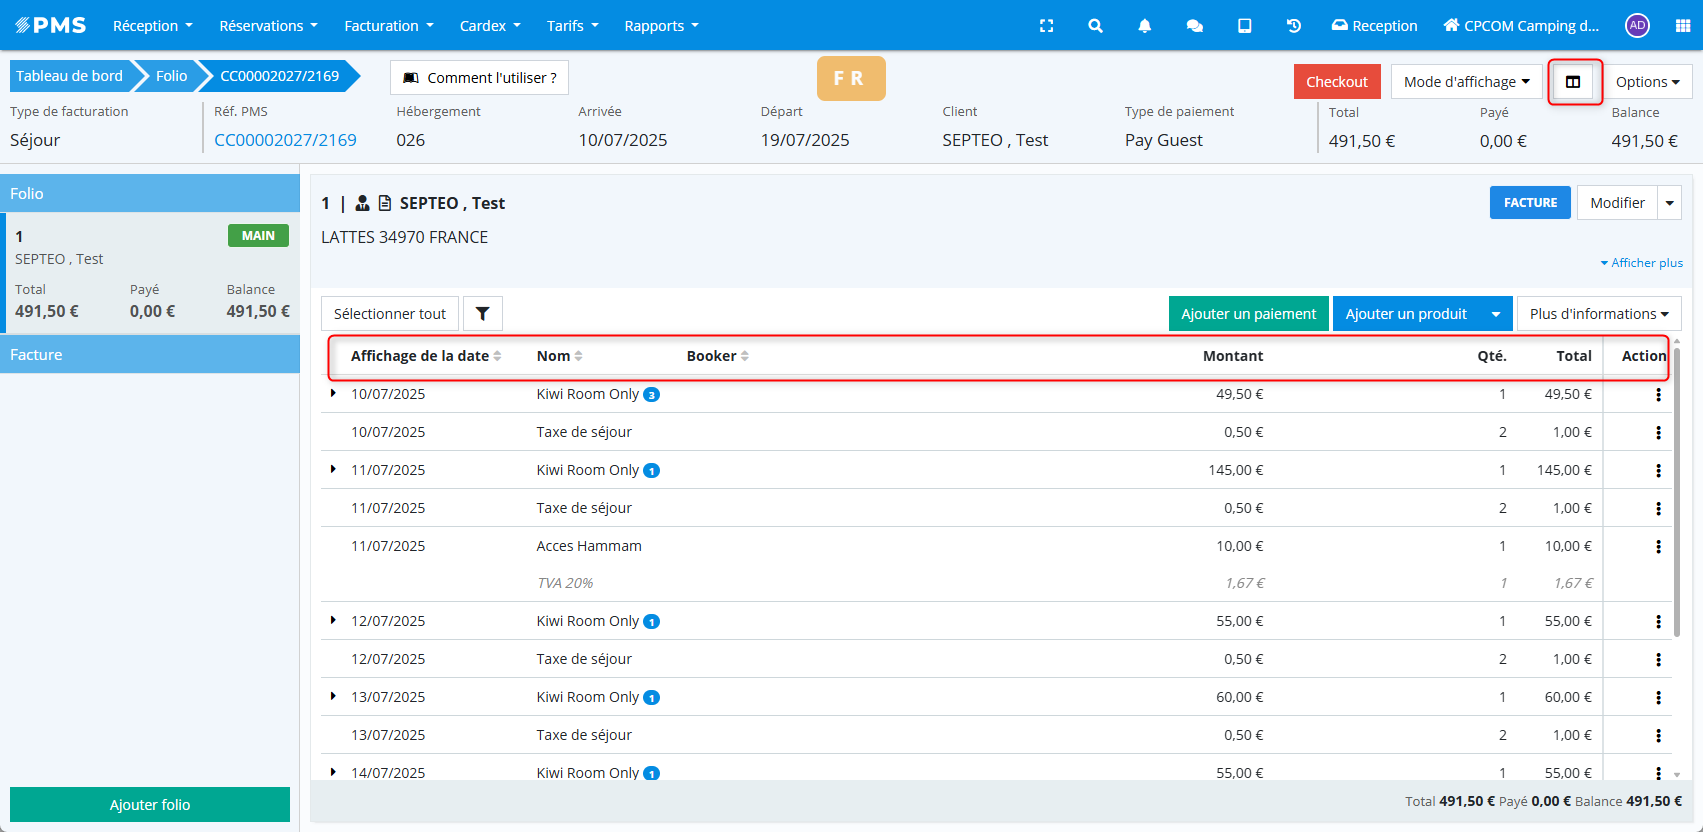Open the arrow next to Ajouter un produit
The width and height of the screenshot is (1703, 832).
tap(1495, 314)
